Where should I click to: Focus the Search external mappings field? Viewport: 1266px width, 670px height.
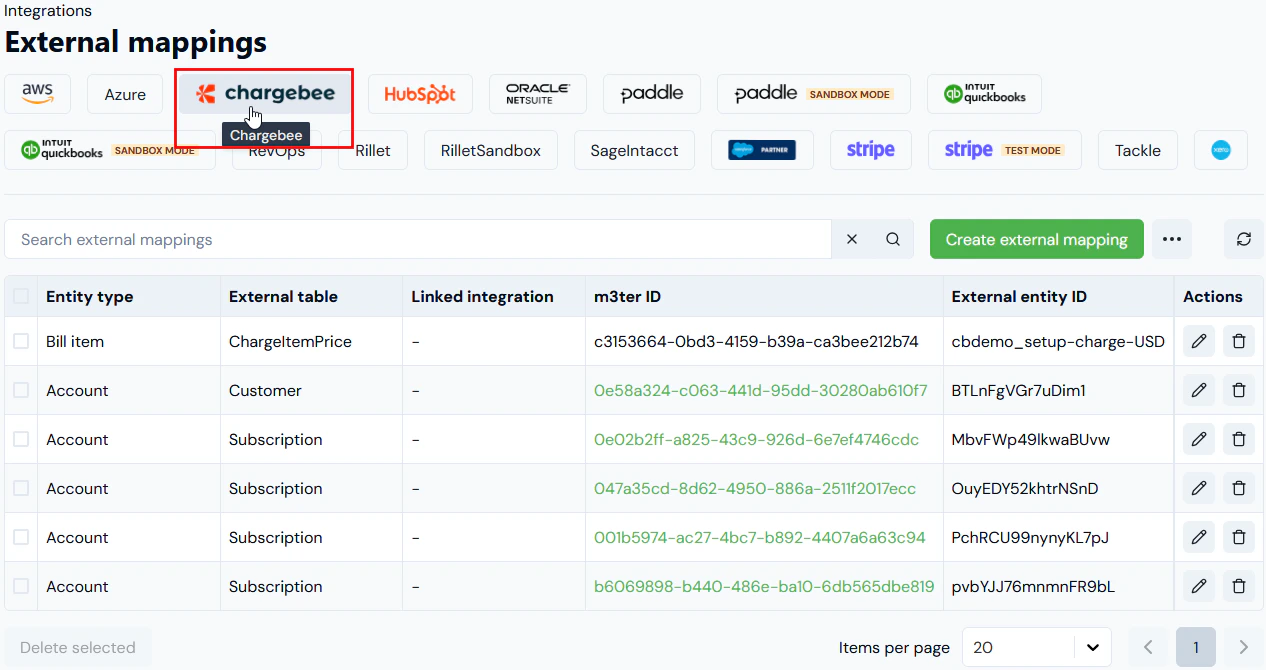click(x=418, y=239)
